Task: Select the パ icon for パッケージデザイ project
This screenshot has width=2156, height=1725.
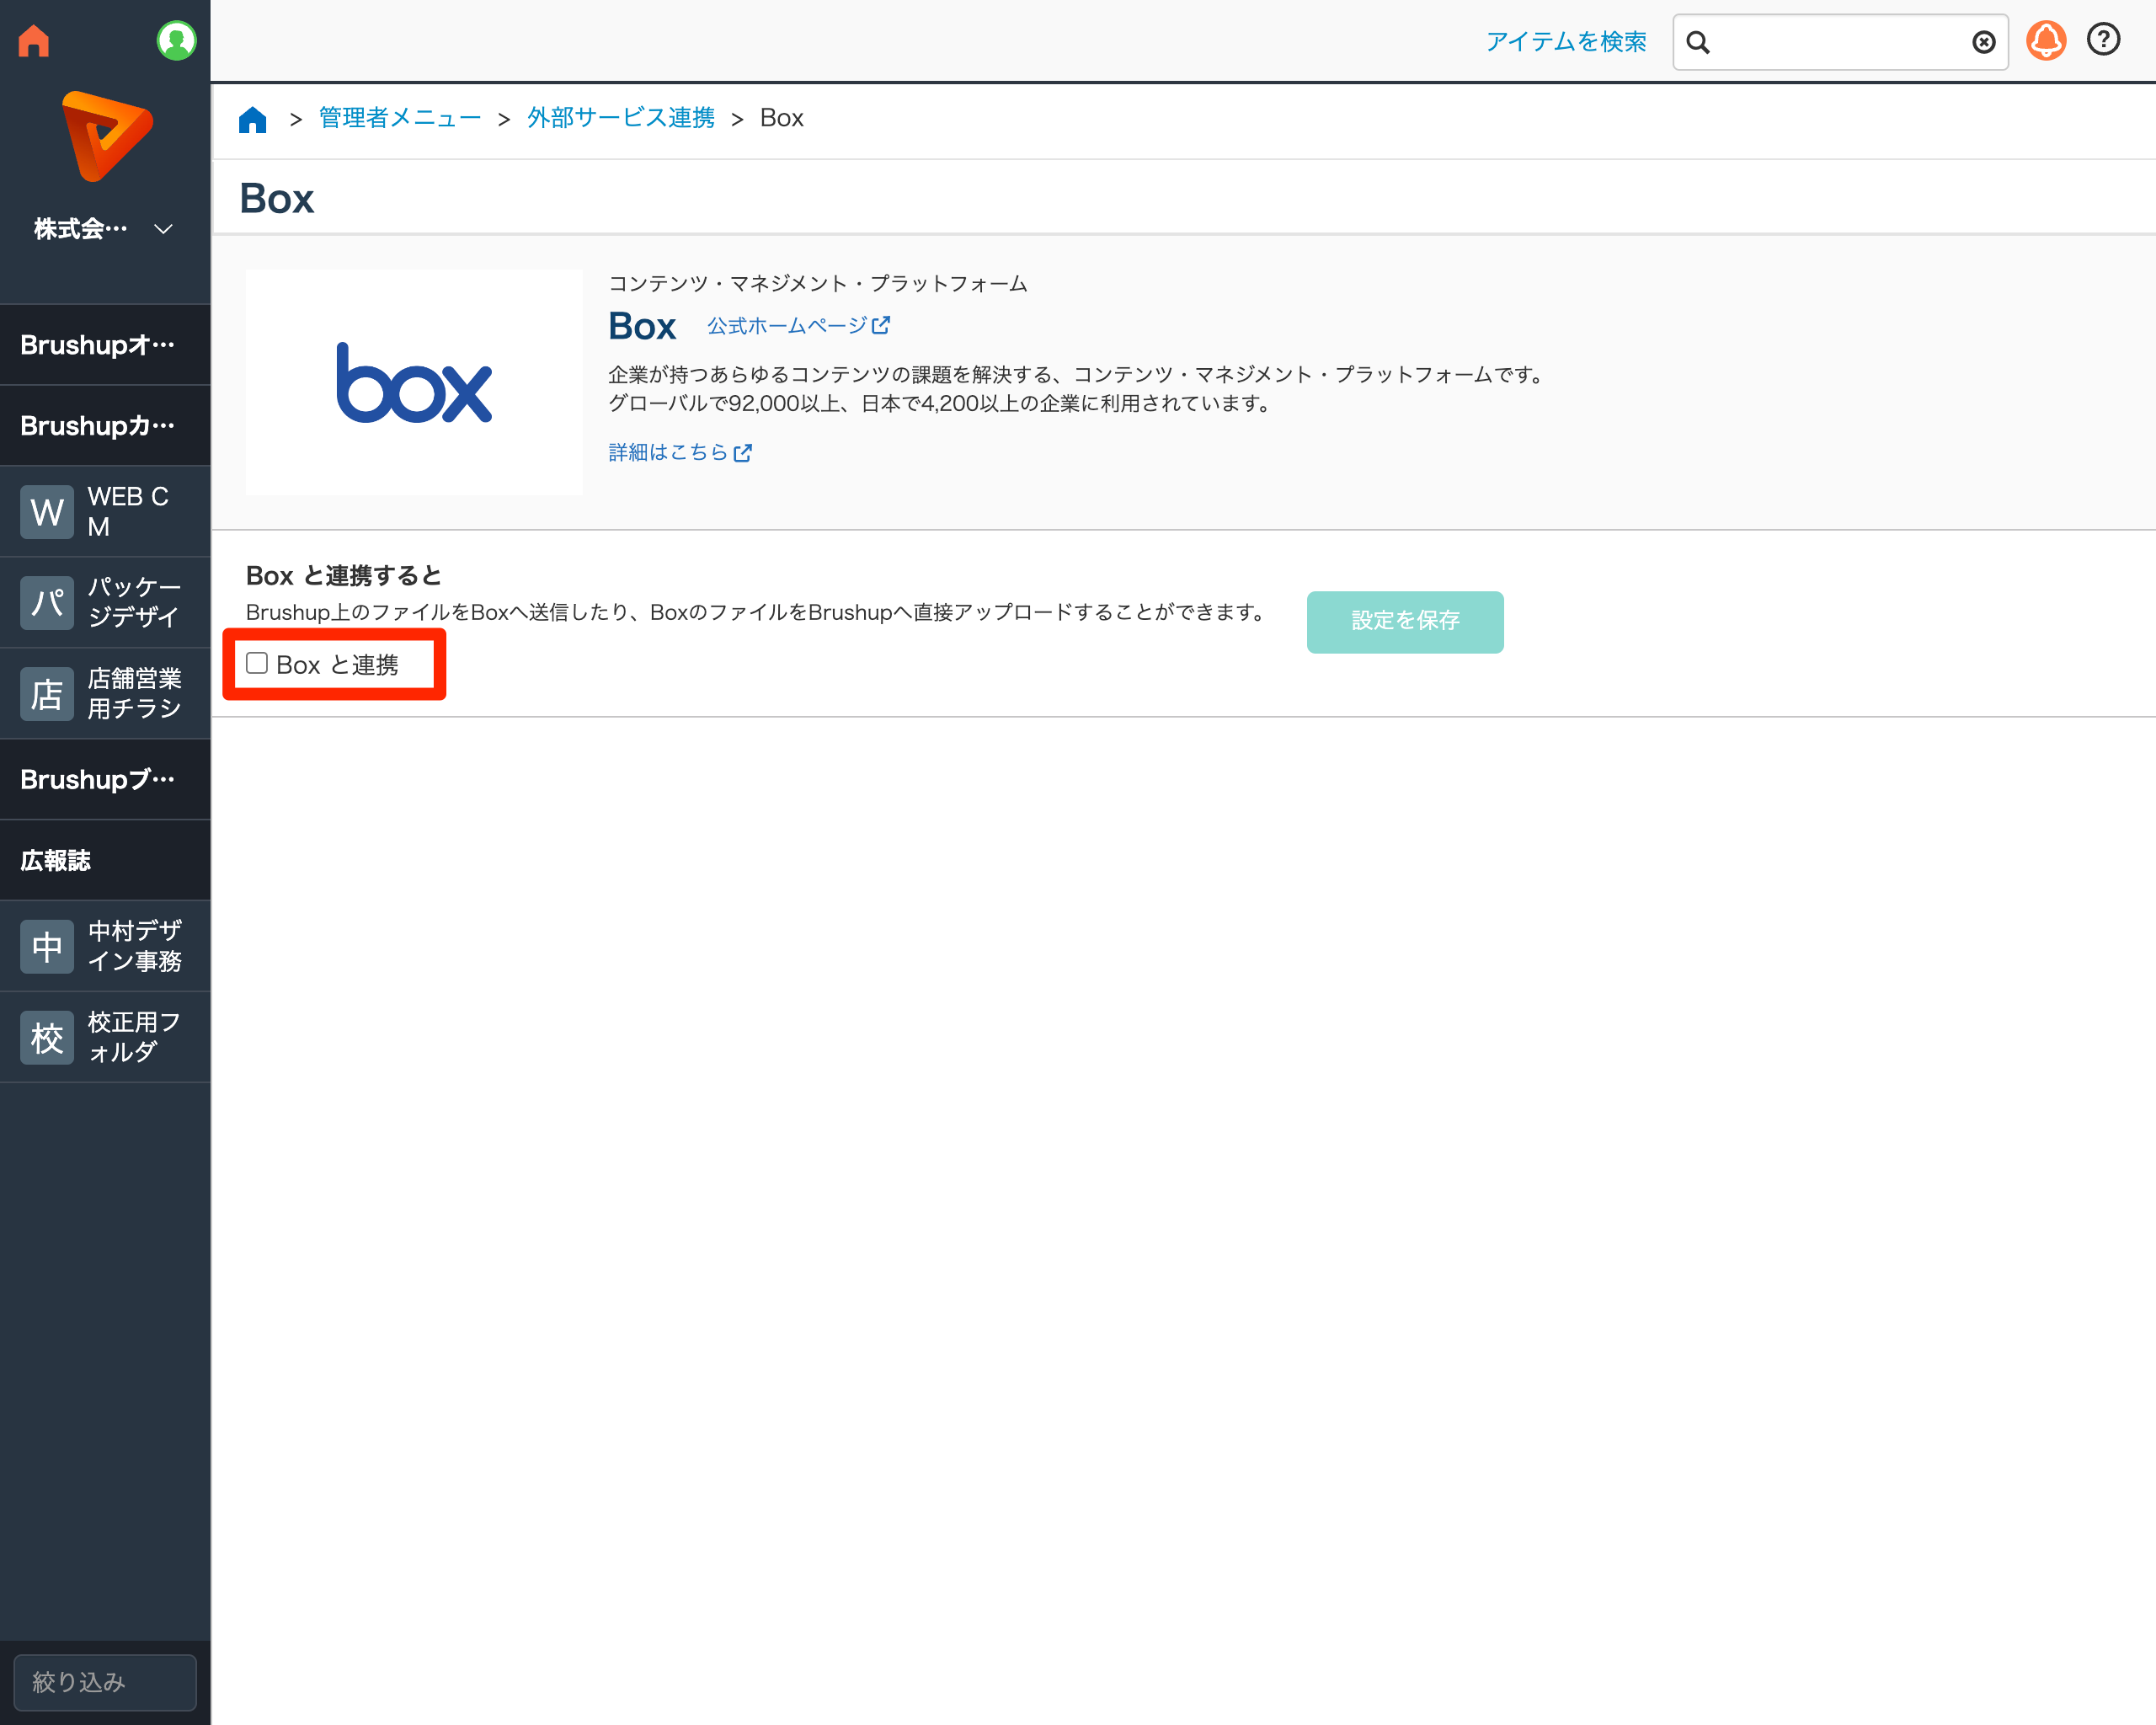Action: pyautogui.click(x=47, y=603)
